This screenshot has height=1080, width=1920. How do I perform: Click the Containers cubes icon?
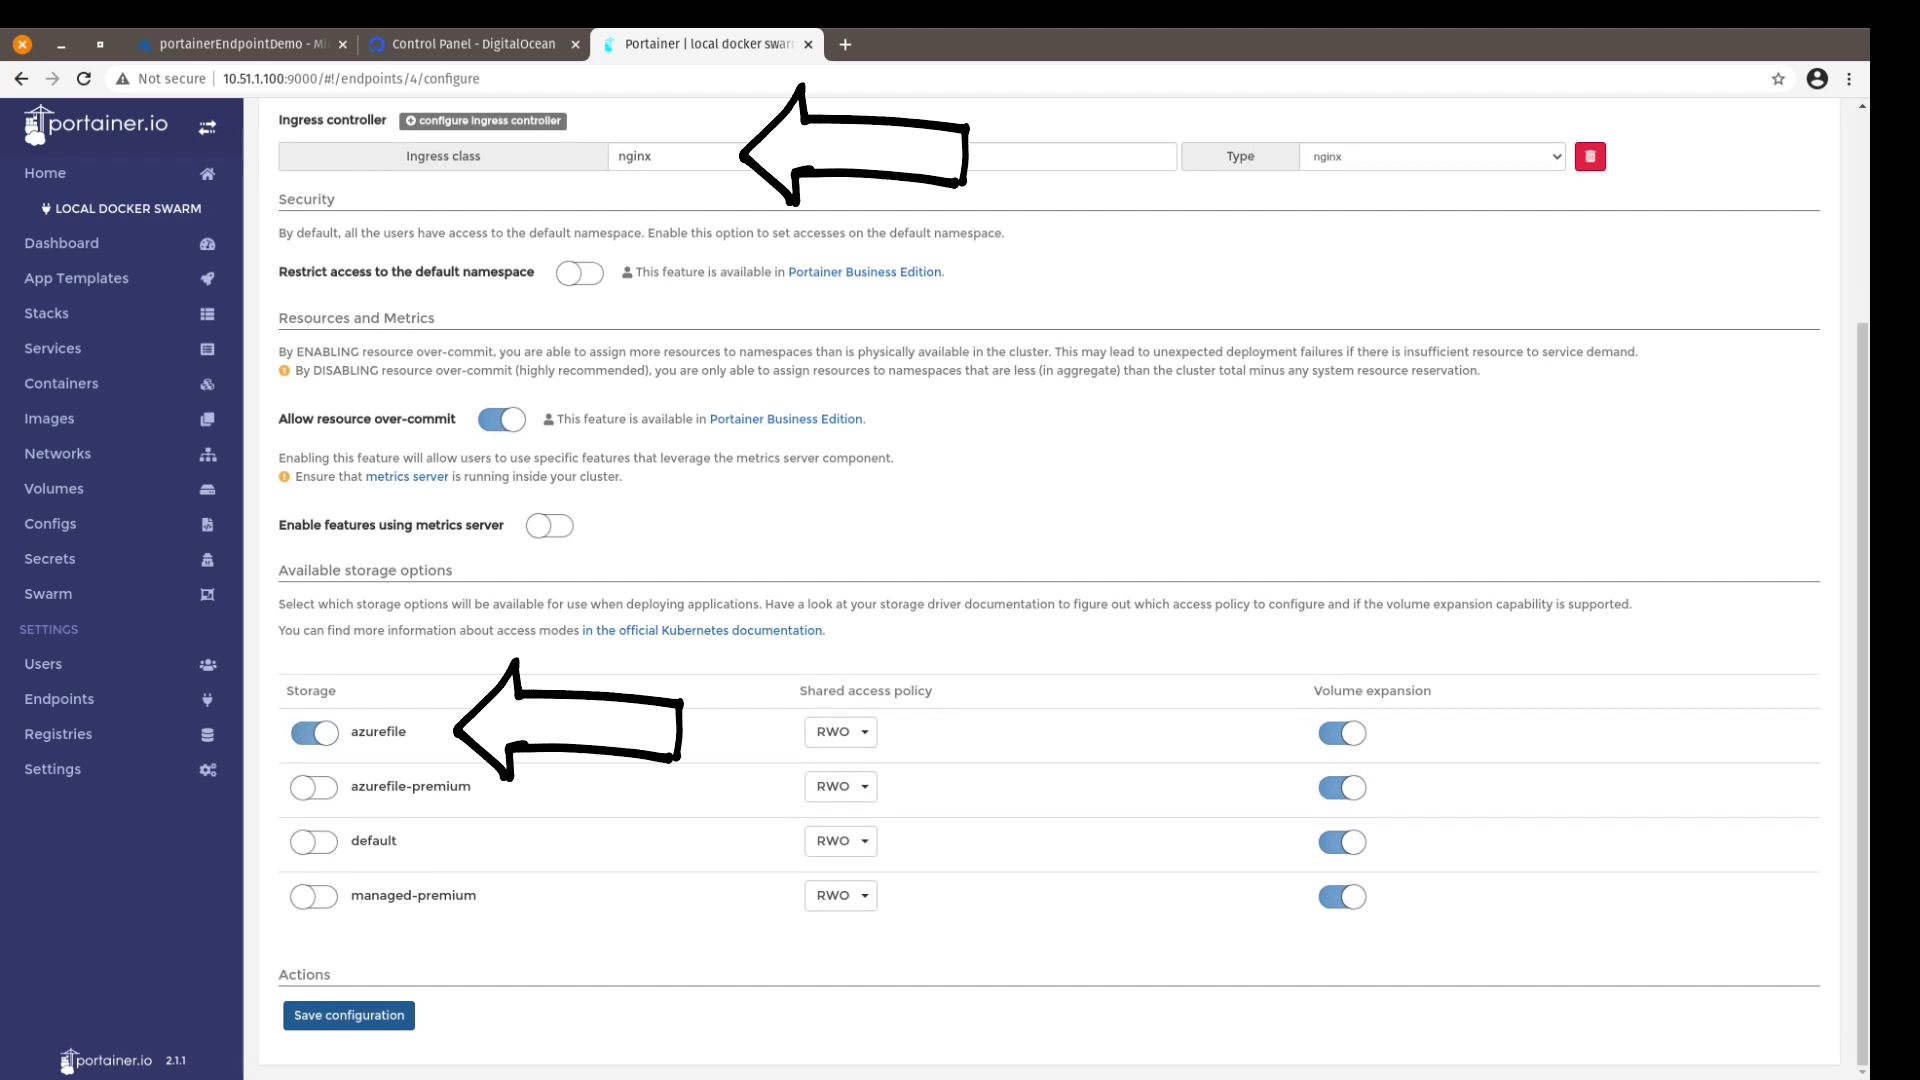pos(207,384)
